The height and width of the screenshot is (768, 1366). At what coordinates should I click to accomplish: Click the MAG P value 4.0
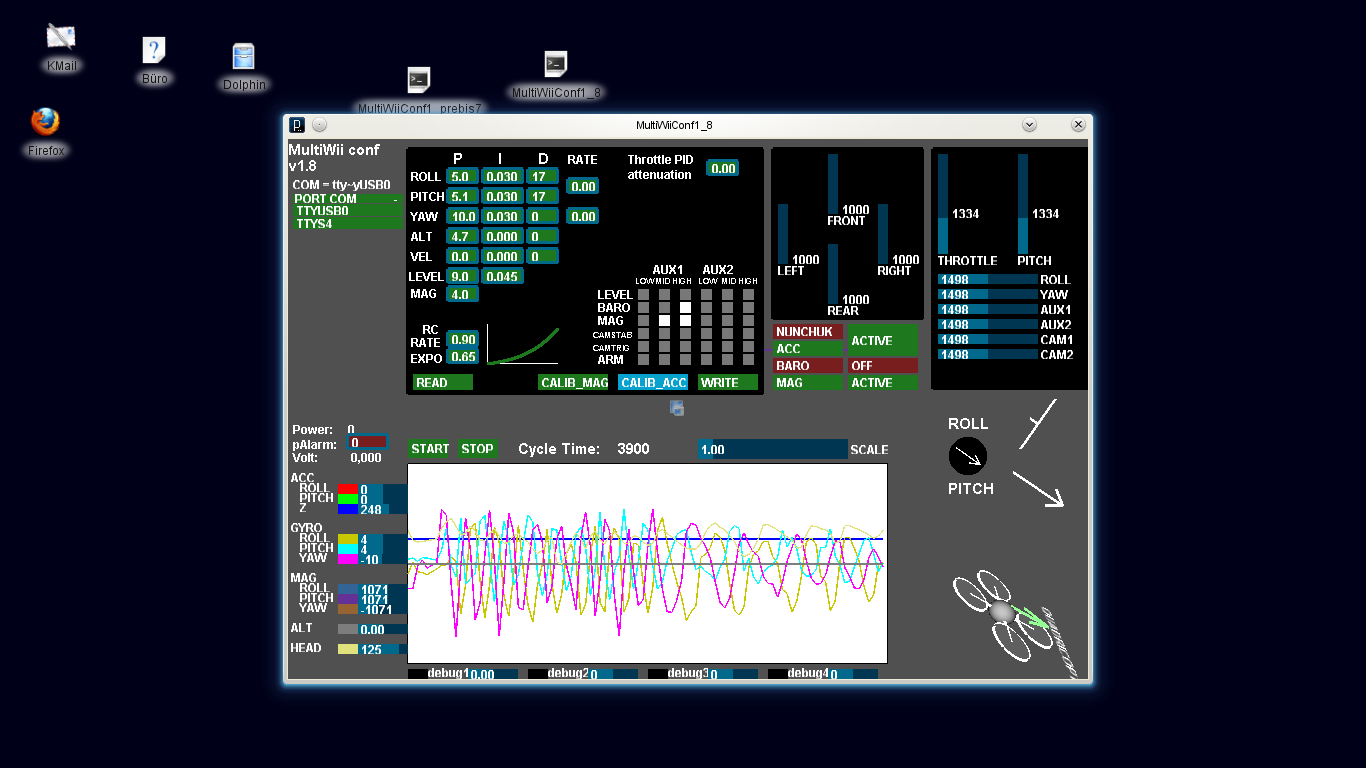(x=462, y=294)
